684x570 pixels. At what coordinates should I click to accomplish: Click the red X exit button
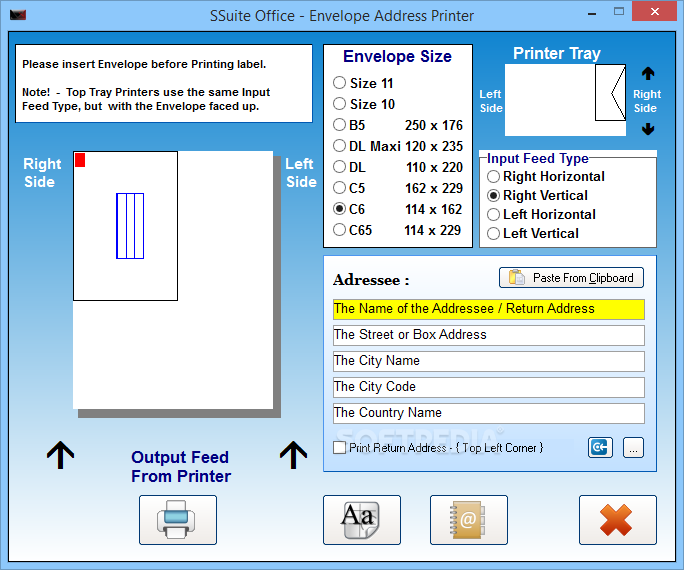point(617,519)
